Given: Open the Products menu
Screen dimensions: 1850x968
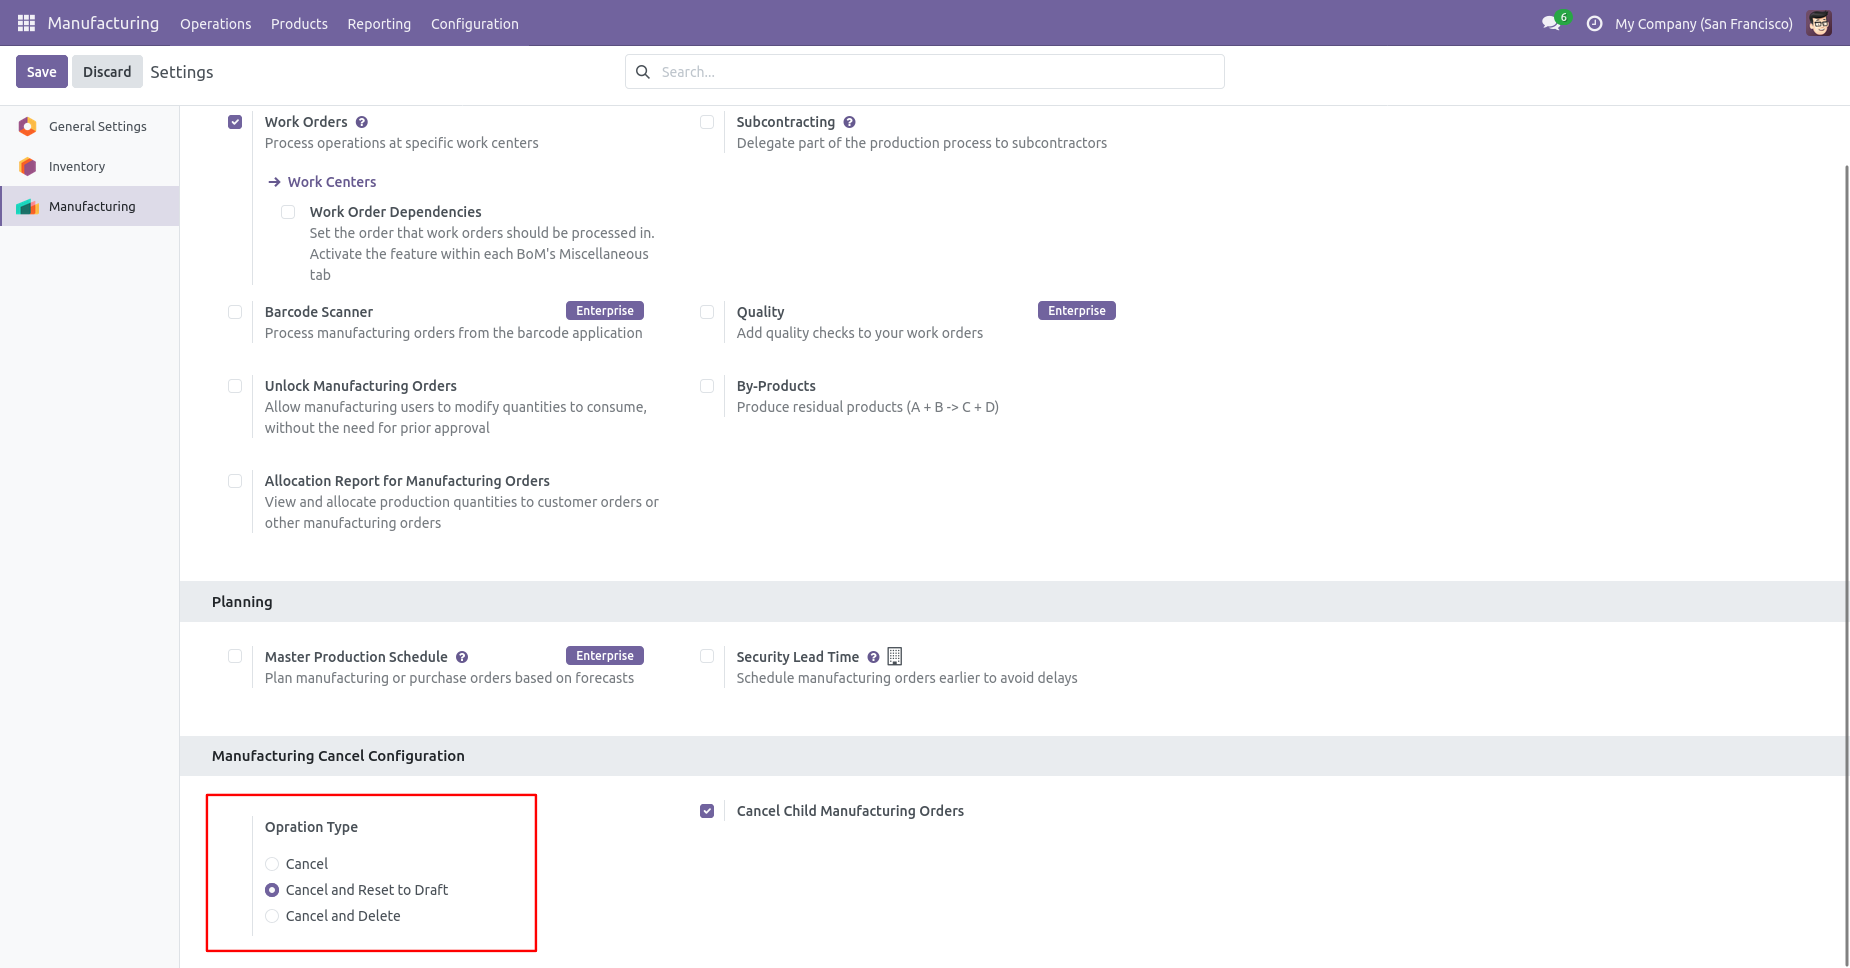Looking at the screenshot, I should pyautogui.click(x=299, y=24).
